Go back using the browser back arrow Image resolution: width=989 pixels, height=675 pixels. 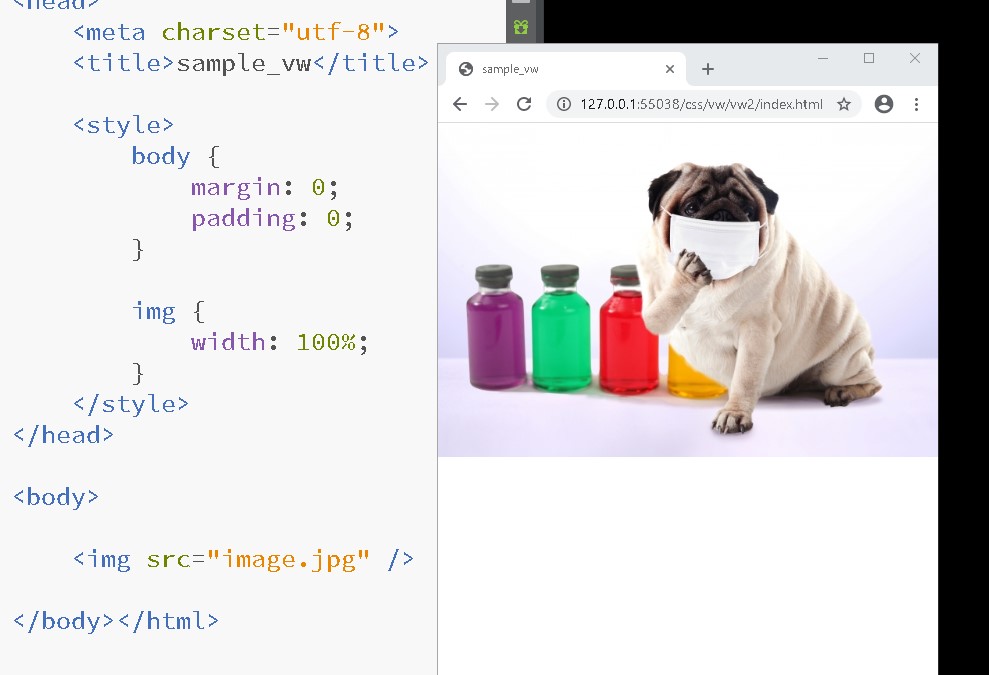[x=460, y=104]
